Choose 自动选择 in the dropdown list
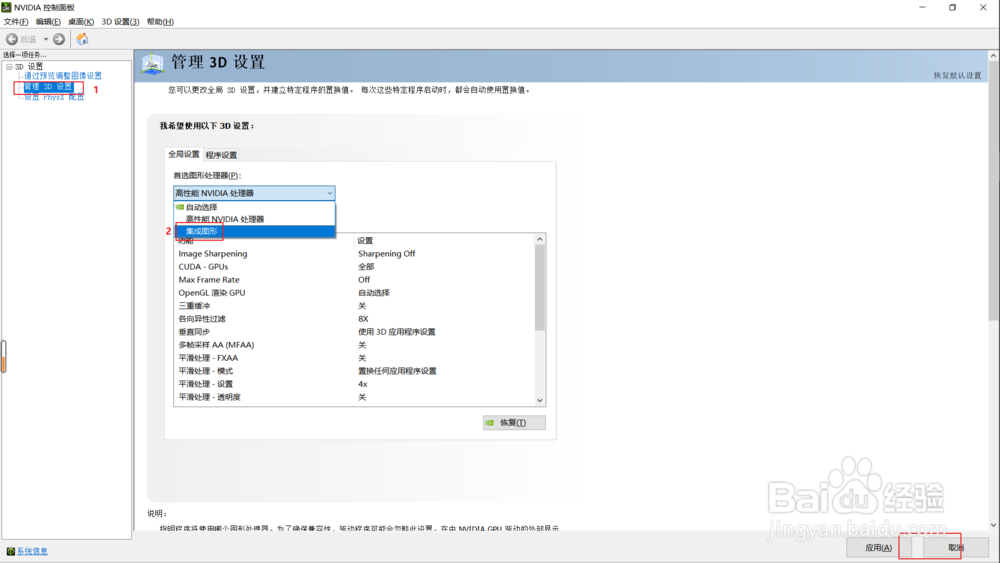Viewport: 1000px width, 563px height. coord(254,207)
